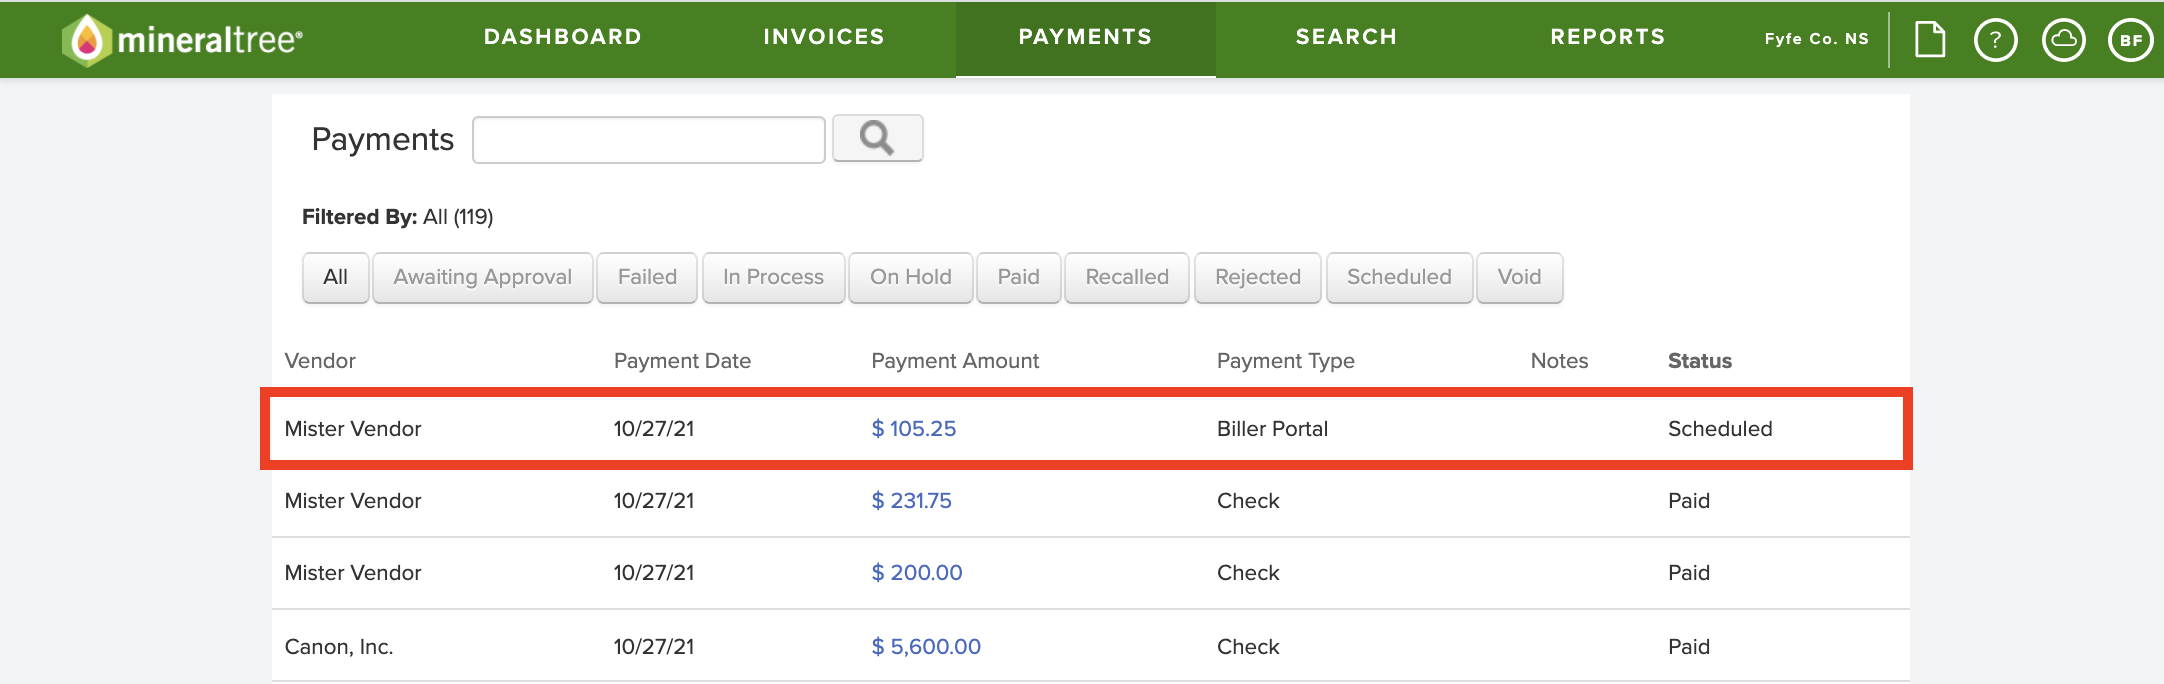Click the cloud icon in header

coord(2063,40)
